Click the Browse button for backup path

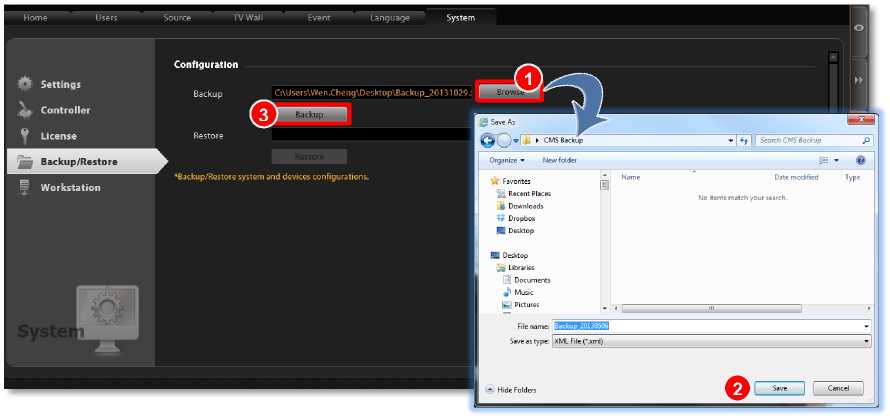coord(507,92)
